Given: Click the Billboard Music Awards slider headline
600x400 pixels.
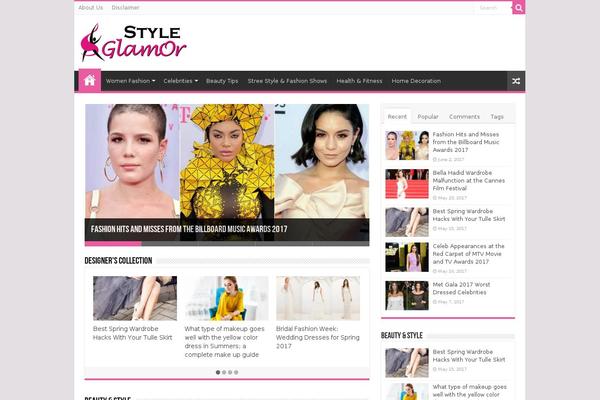Looking at the screenshot, I should click(x=189, y=229).
